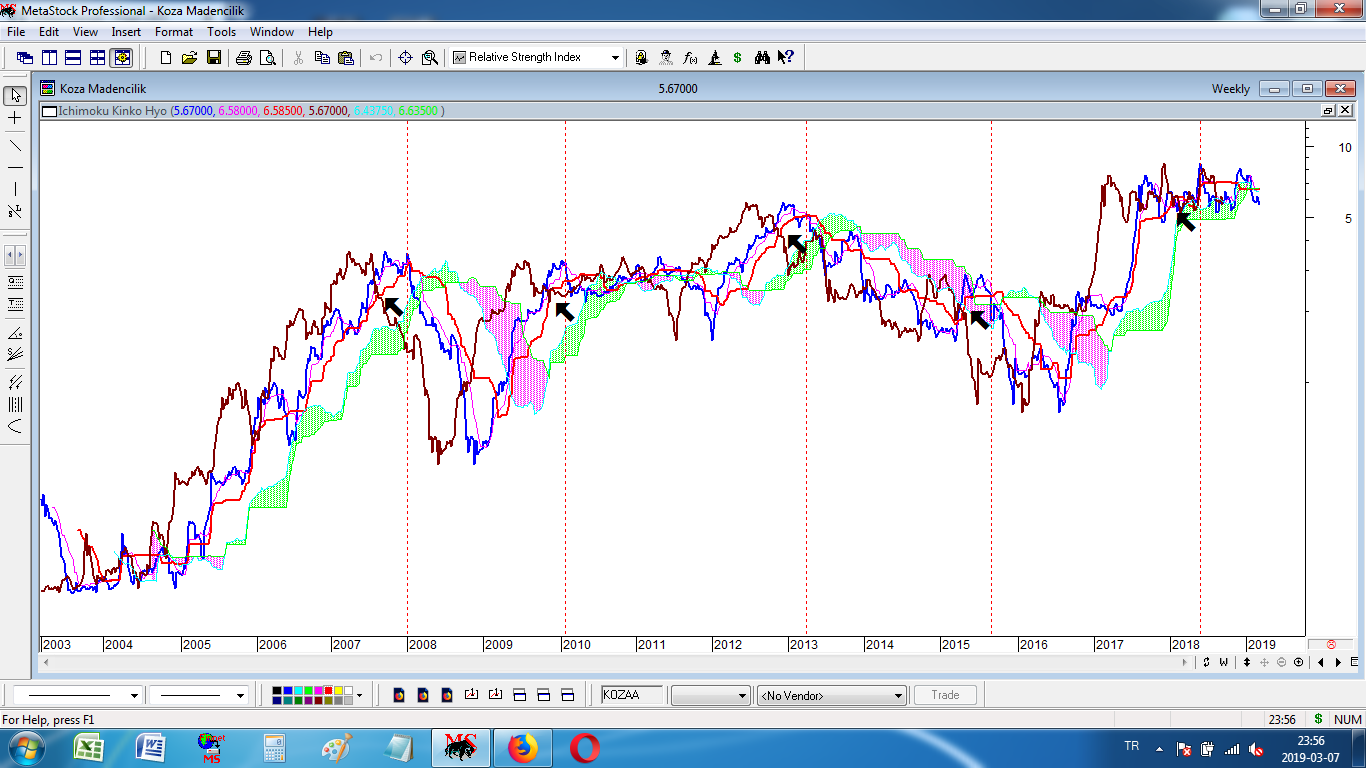
Task: Open Opera browser from the taskbar
Action: pos(583,747)
